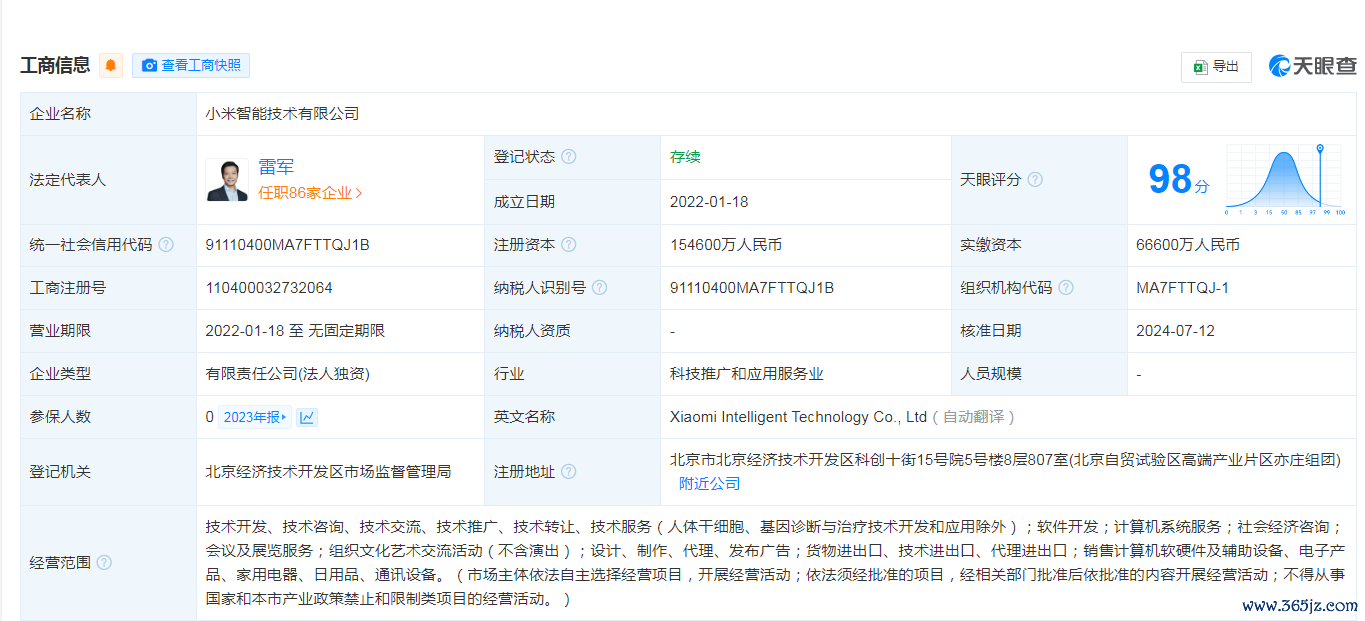Click the 98分 score value

1177,180
